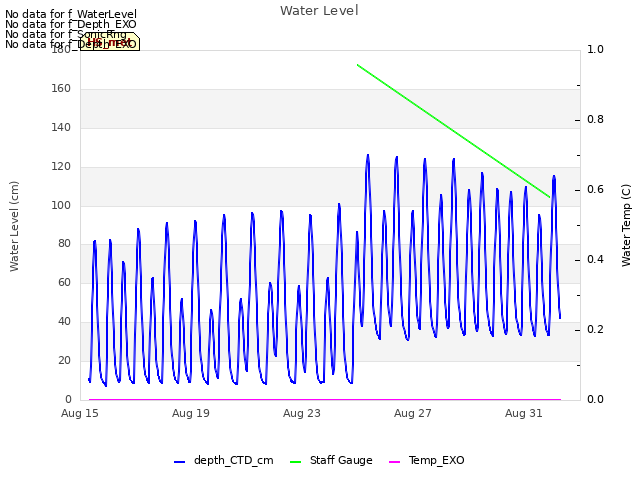Click the 160 left-axis tick label
The width and height of the screenshot is (640, 480).
[x=61, y=88]
